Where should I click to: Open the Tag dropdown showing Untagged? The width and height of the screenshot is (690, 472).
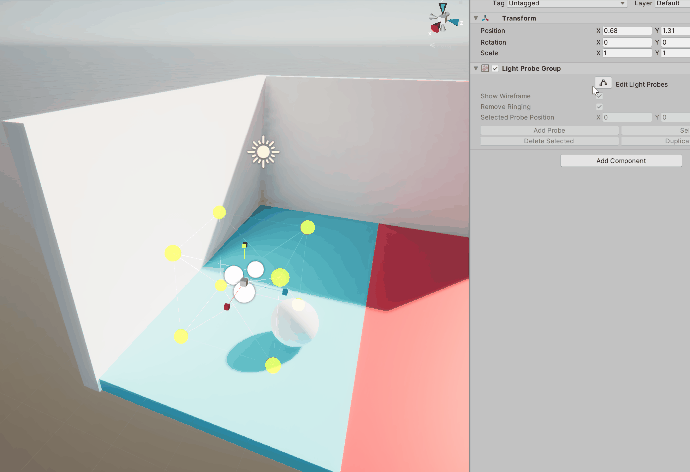(565, 4)
